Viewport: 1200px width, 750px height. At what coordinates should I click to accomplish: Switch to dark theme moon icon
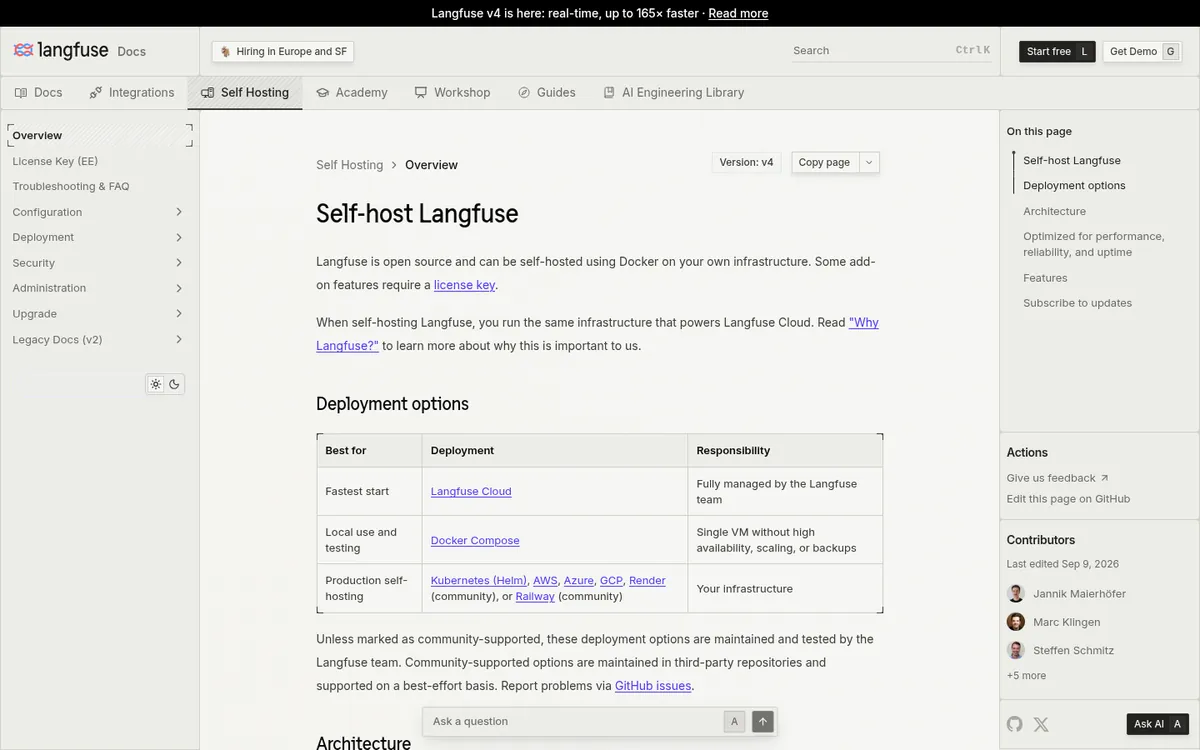click(x=174, y=384)
